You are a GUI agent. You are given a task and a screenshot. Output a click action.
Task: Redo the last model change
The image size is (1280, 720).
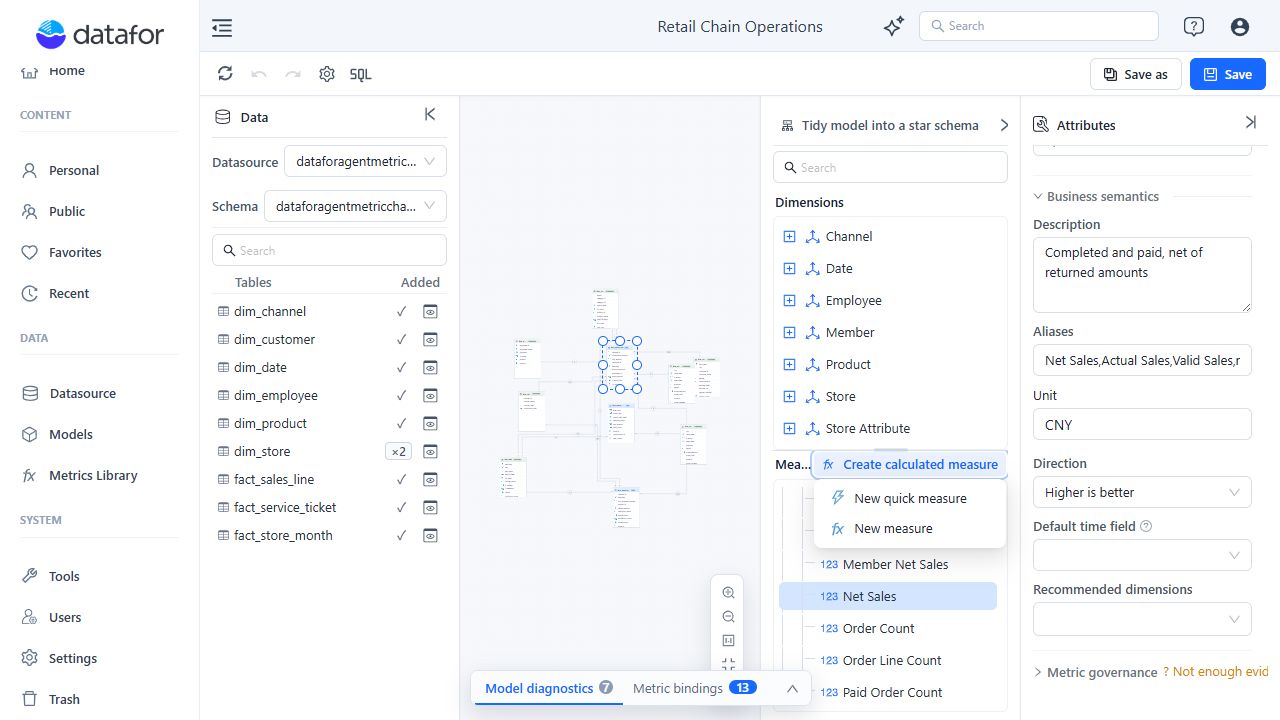293,73
